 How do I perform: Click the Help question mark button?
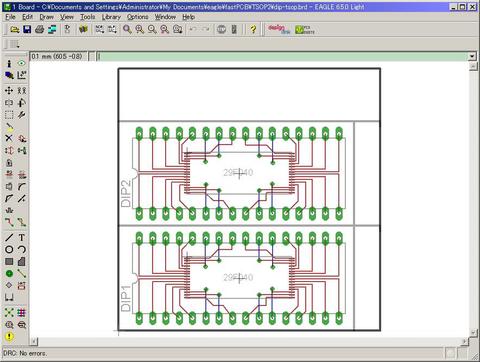253,29
